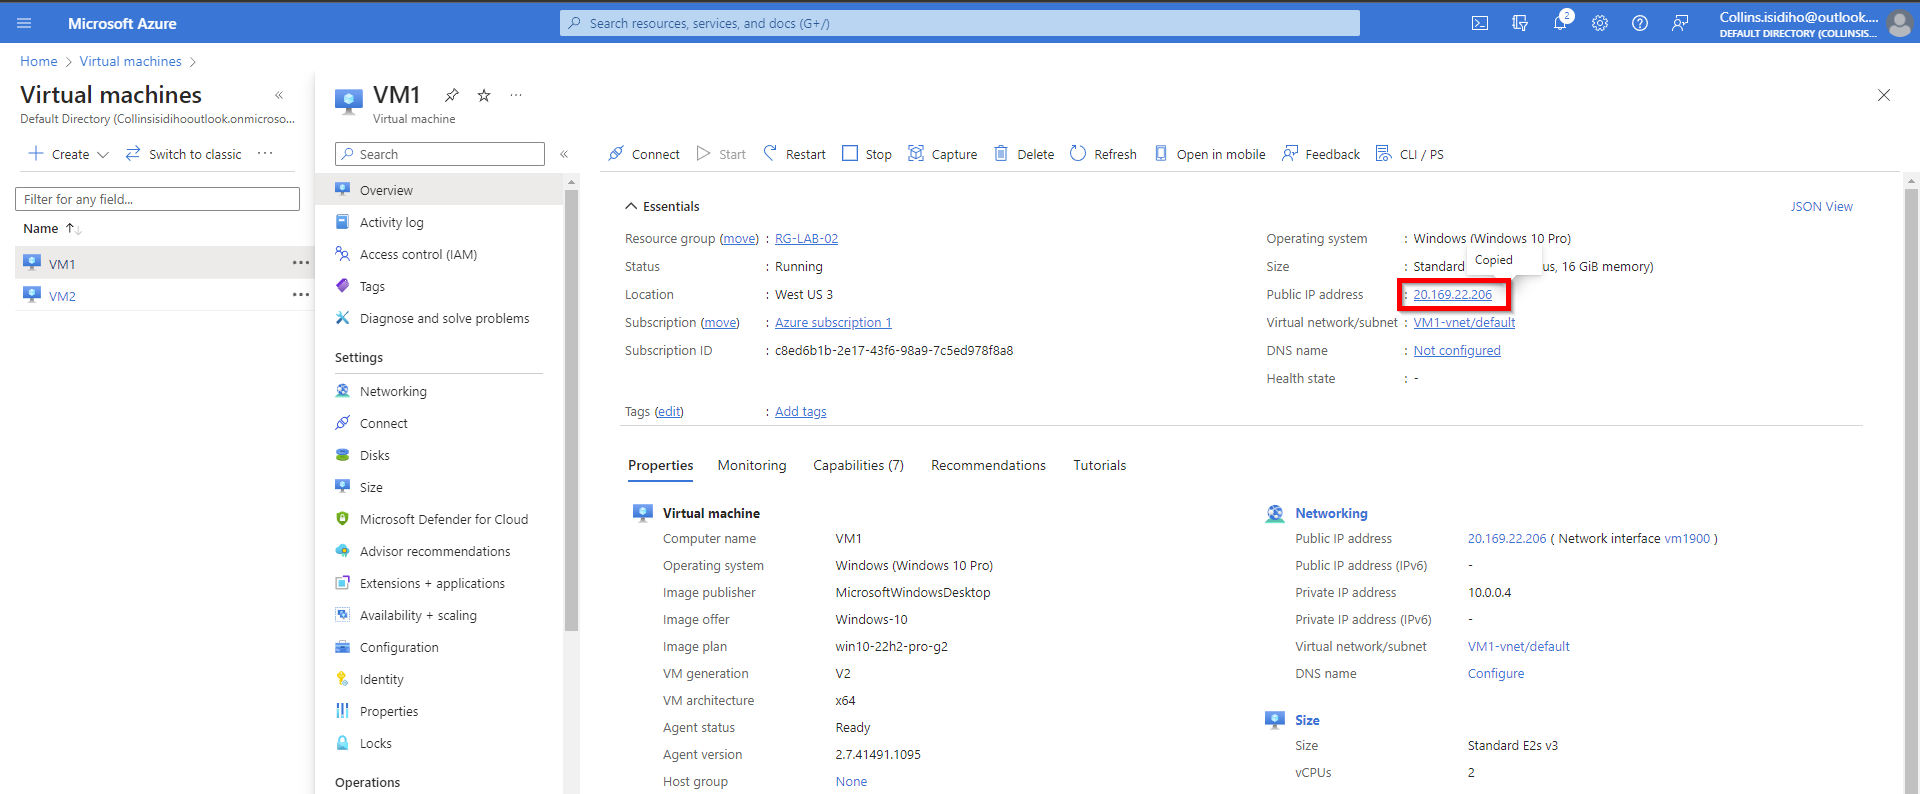This screenshot has width=1920, height=794.
Task: Restart the virtual machine
Action: [795, 154]
